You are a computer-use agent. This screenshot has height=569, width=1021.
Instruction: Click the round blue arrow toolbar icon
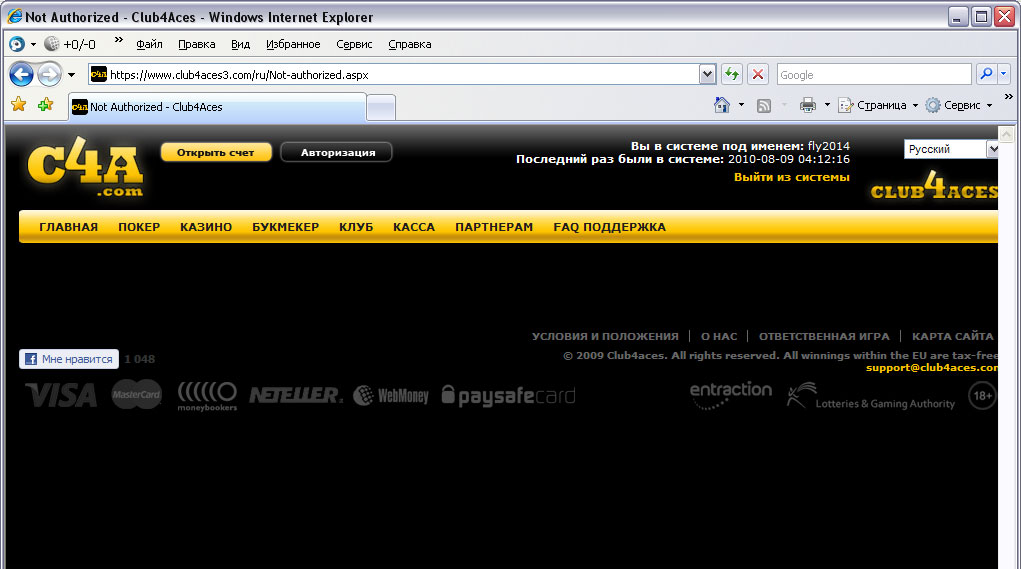click(18, 44)
